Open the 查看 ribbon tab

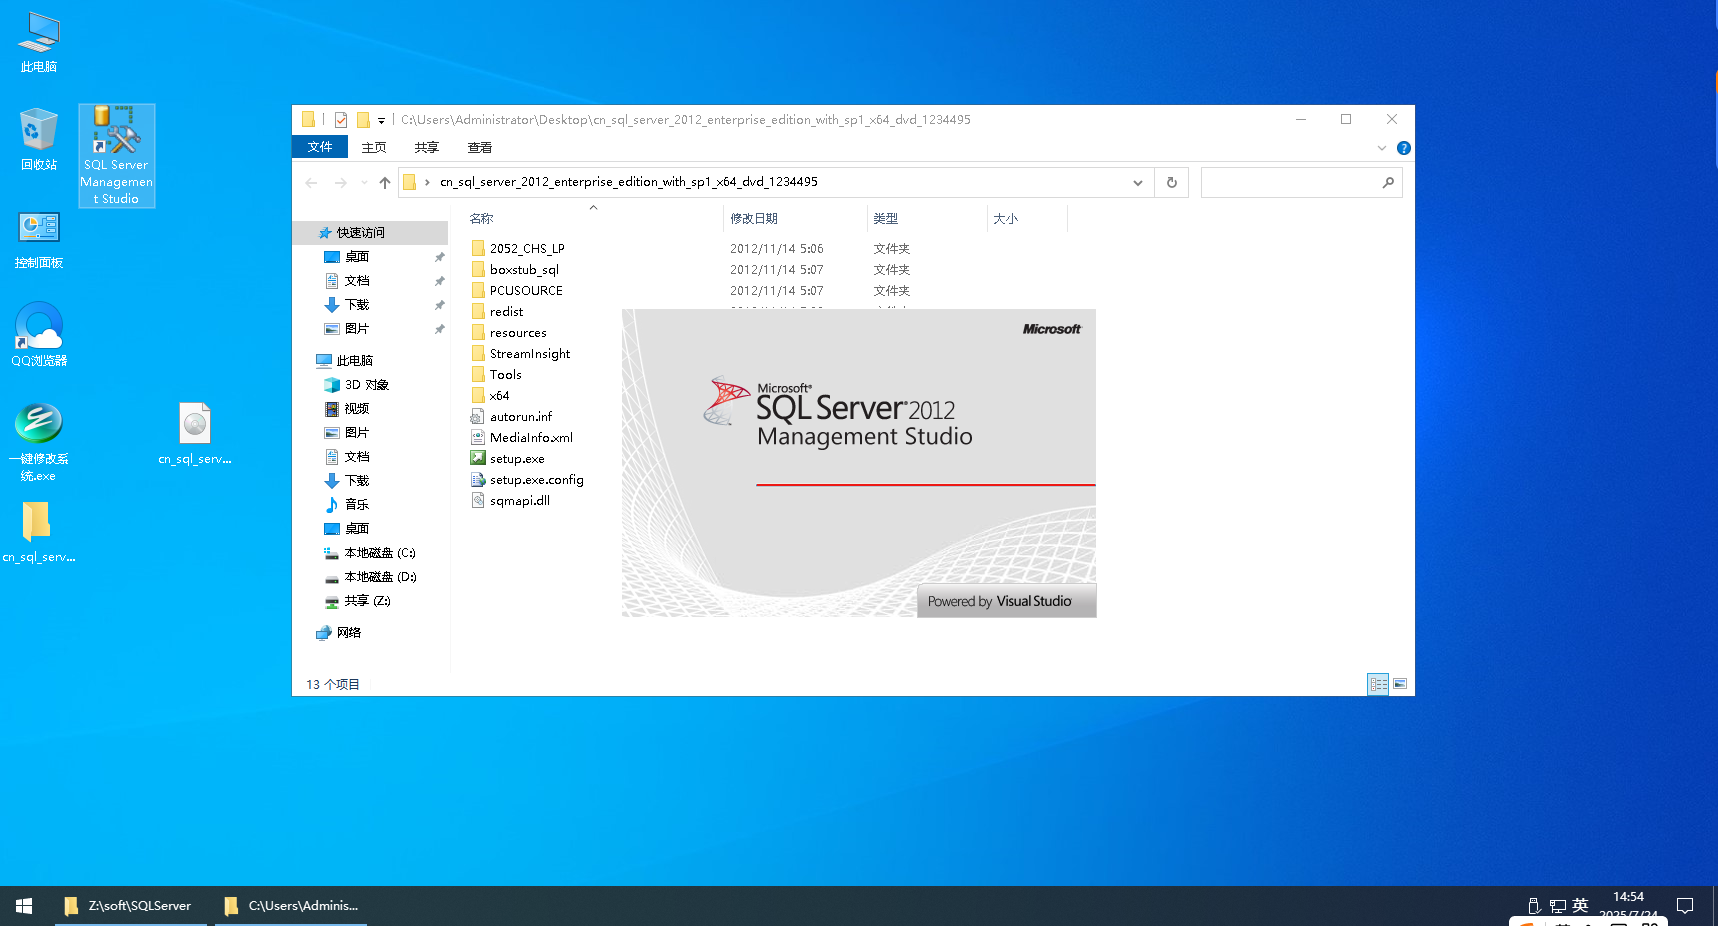(480, 147)
